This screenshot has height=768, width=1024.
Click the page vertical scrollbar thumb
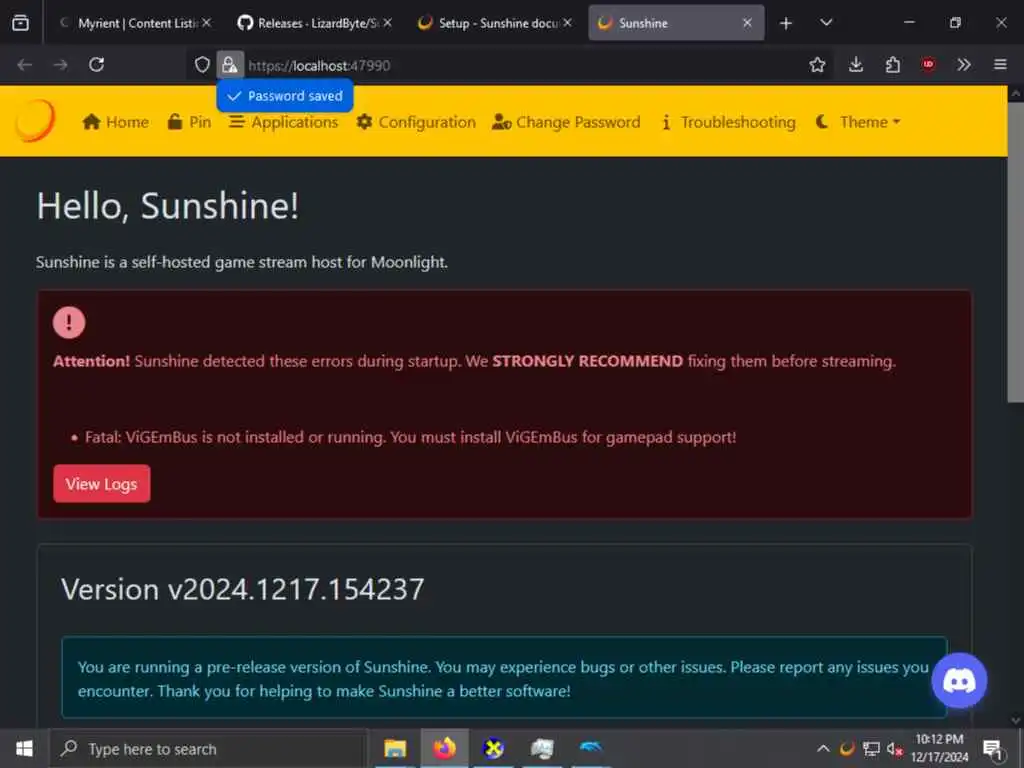point(1016,253)
